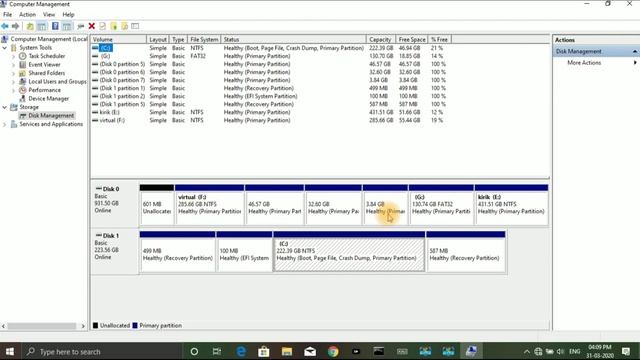Expand the Event Viewer node
640x360 pixels.
pos(13,65)
